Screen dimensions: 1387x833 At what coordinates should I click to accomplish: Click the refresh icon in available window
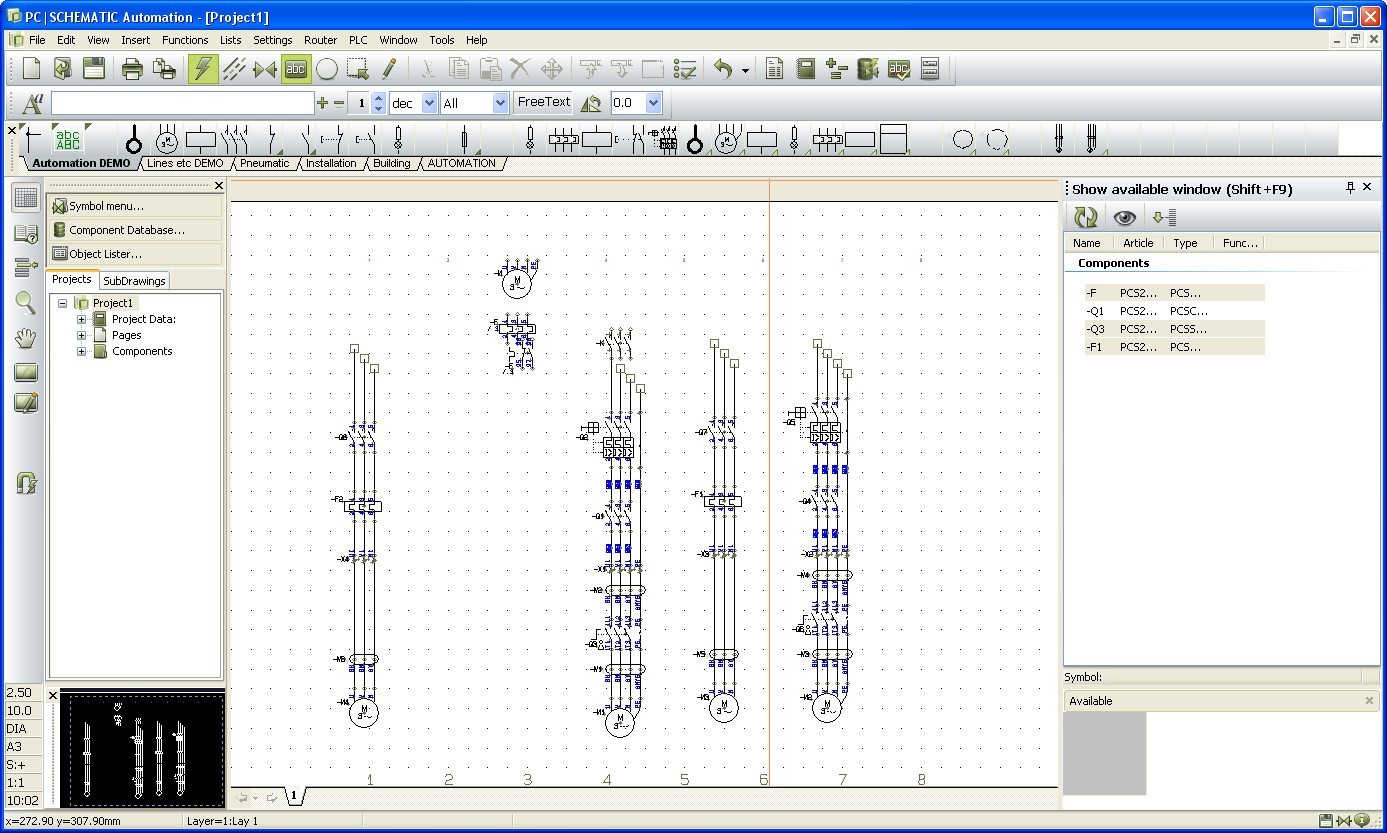(1085, 217)
